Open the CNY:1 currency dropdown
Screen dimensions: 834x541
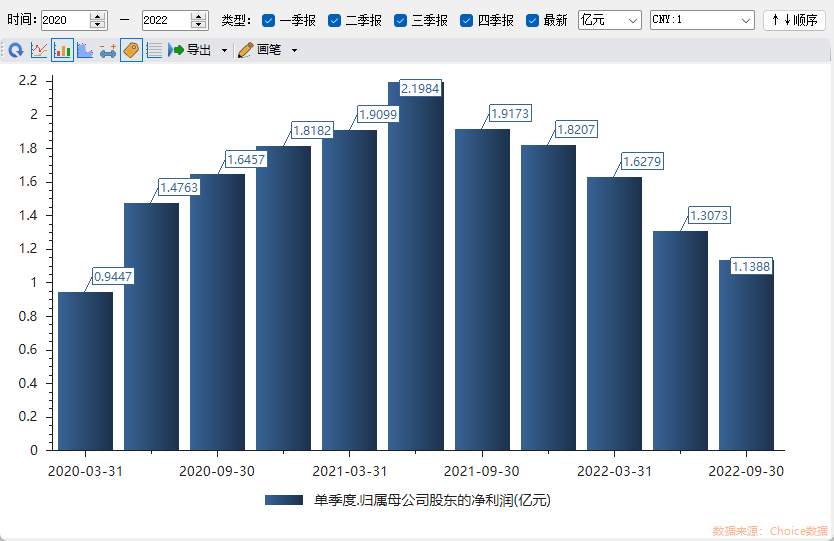point(702,20)
